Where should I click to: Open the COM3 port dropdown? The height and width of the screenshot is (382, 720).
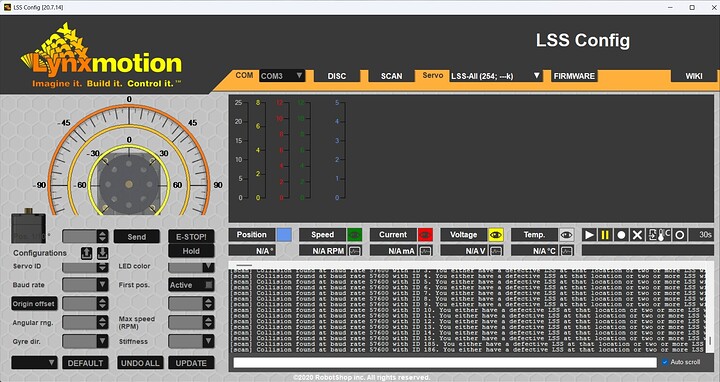[282, 76]
